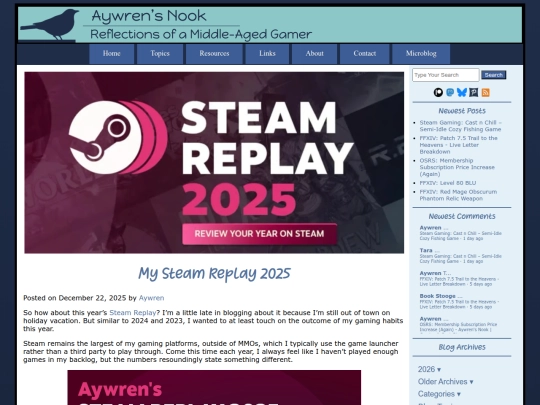Expand the 2026 archive
Viewport: 540px width, 405px height.
(429, 369)
